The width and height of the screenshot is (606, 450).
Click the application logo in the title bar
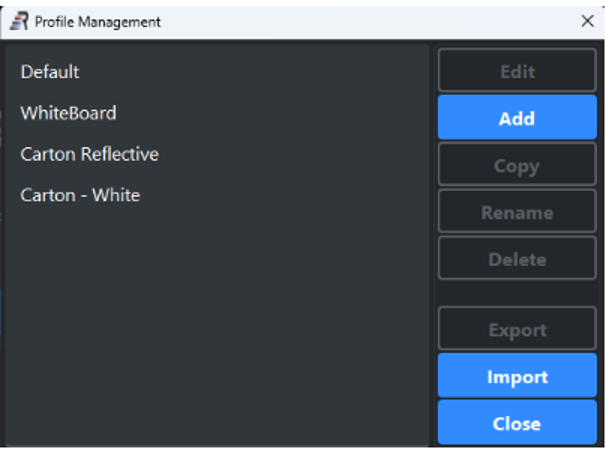point(19,21)
